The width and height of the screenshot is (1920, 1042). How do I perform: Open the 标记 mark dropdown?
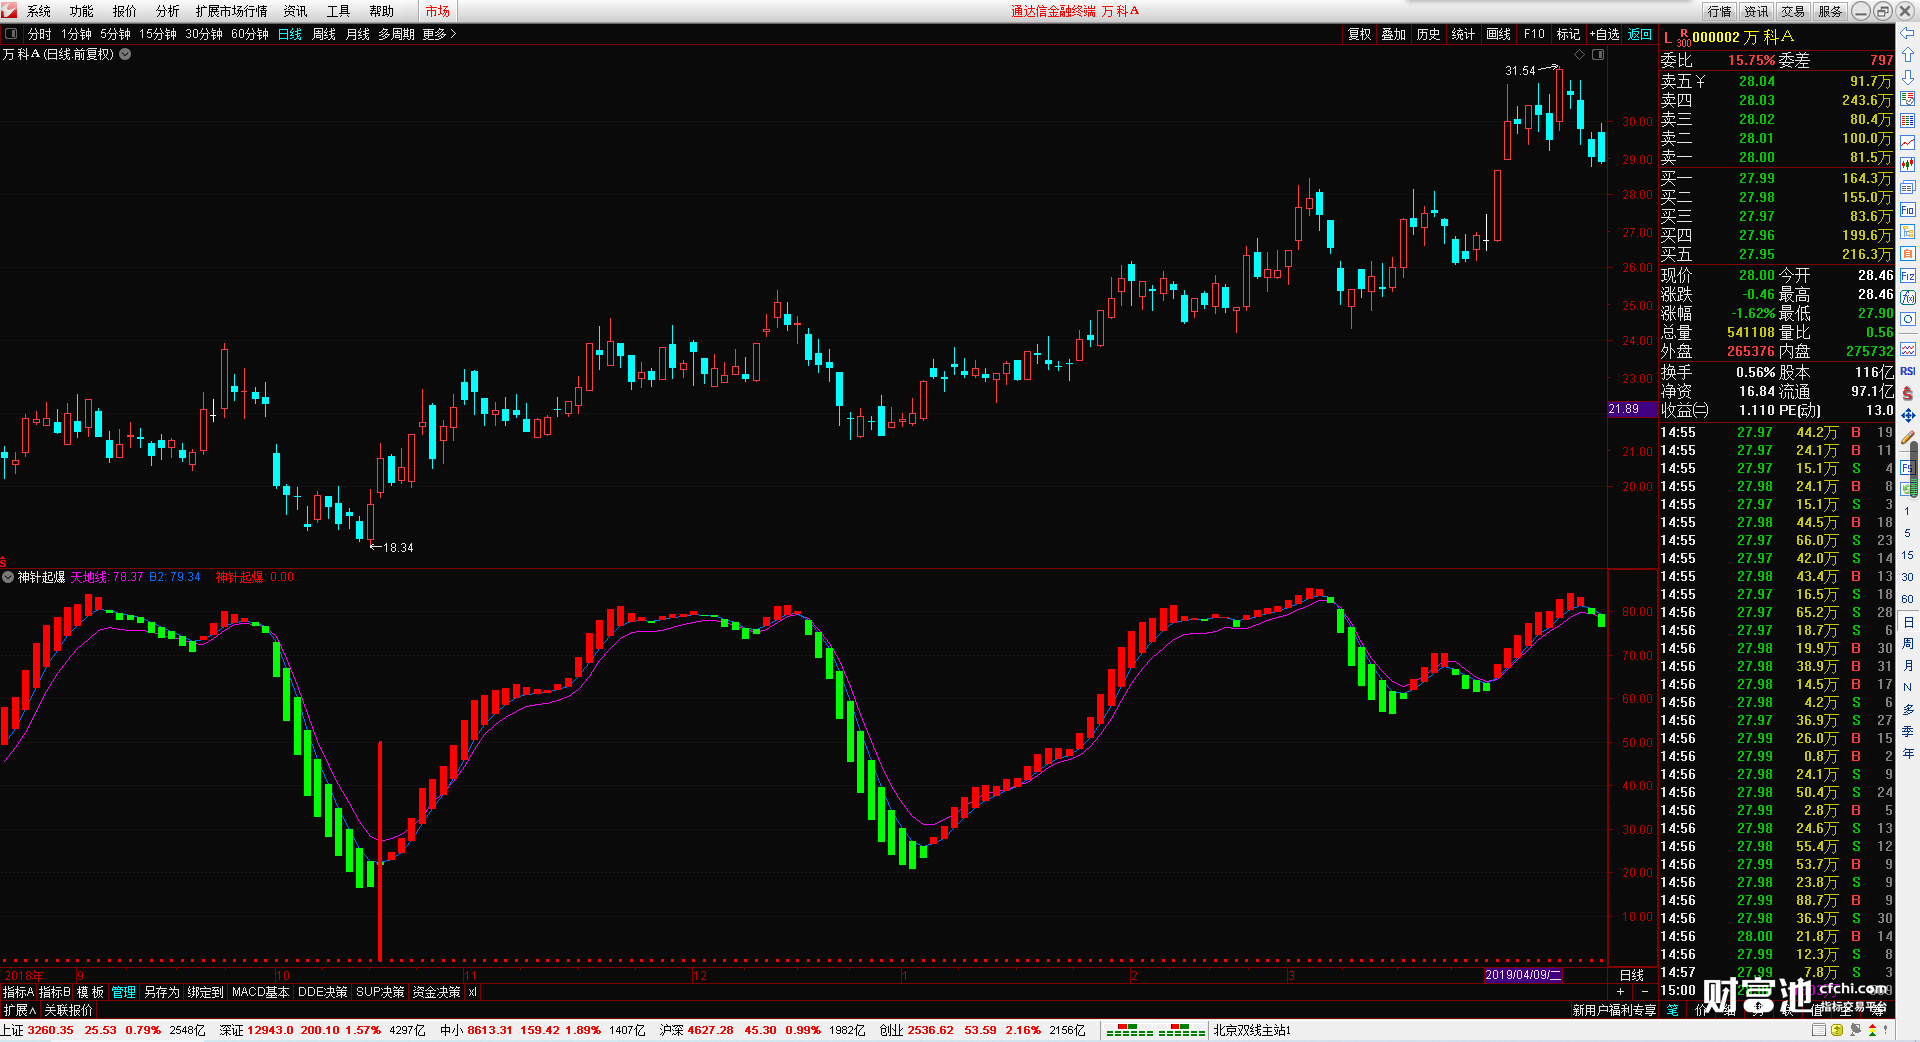(1569, 34)
